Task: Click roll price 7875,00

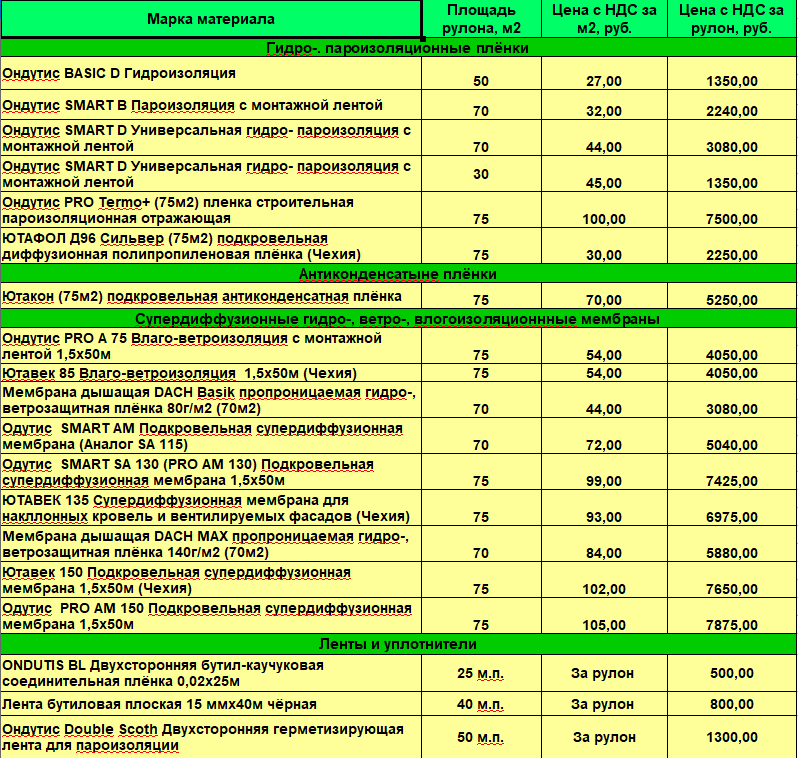Action: 732,625
